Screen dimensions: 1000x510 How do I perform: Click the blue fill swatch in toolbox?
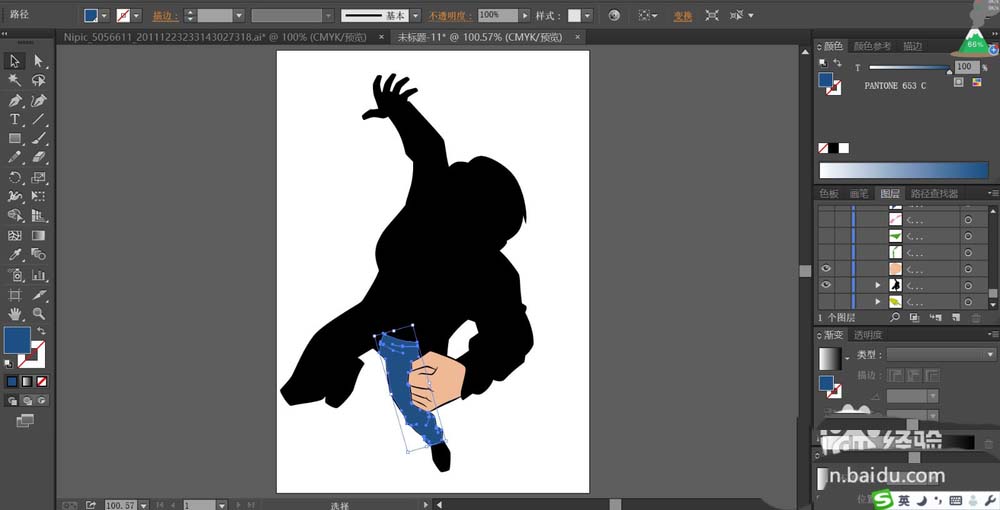coord(17,340)
